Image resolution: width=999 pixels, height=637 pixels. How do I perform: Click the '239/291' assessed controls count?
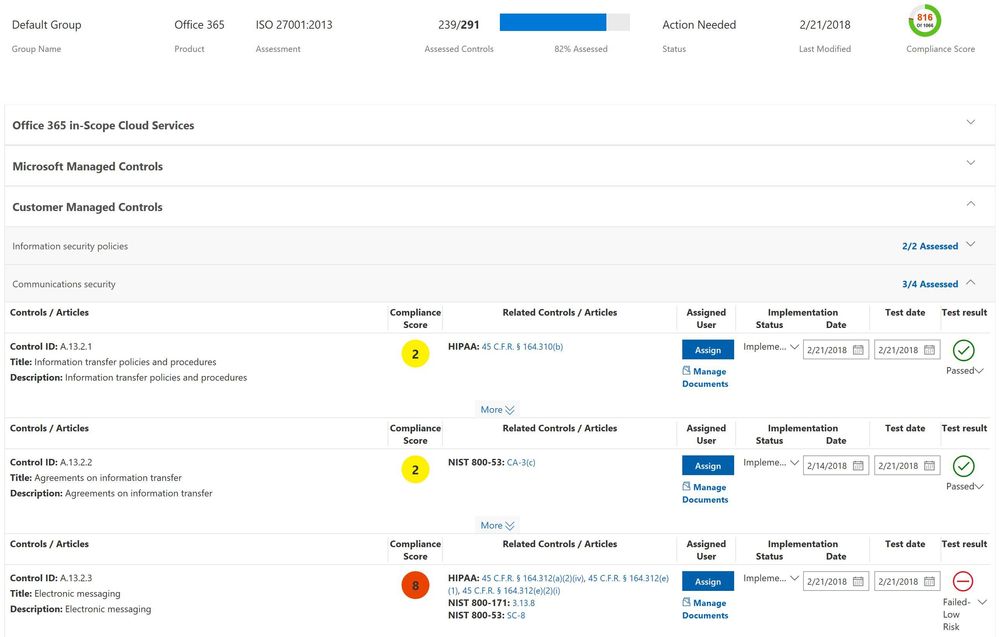[459, 25]
